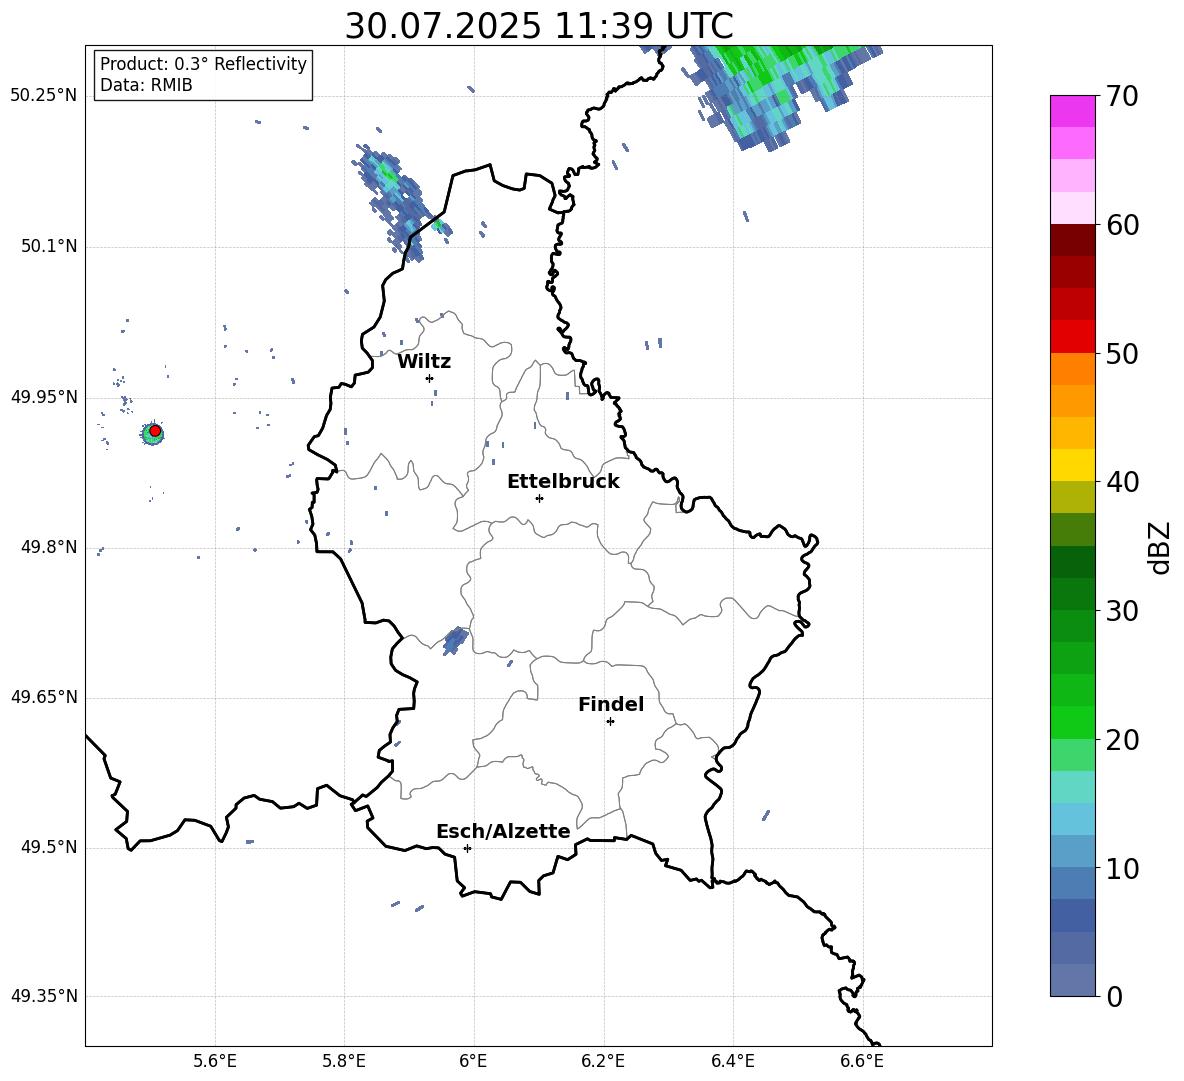Click the 5.8°E longitude label
This screenshot has width=1184, height=1081.
click(344, 1061)
